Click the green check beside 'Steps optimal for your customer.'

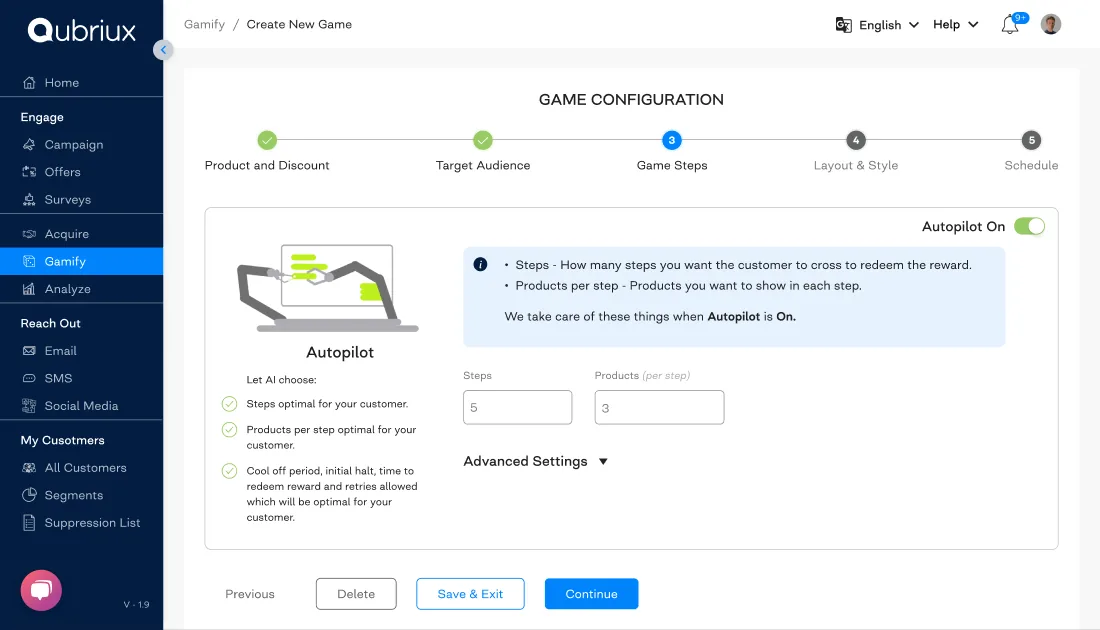point(229,404)
